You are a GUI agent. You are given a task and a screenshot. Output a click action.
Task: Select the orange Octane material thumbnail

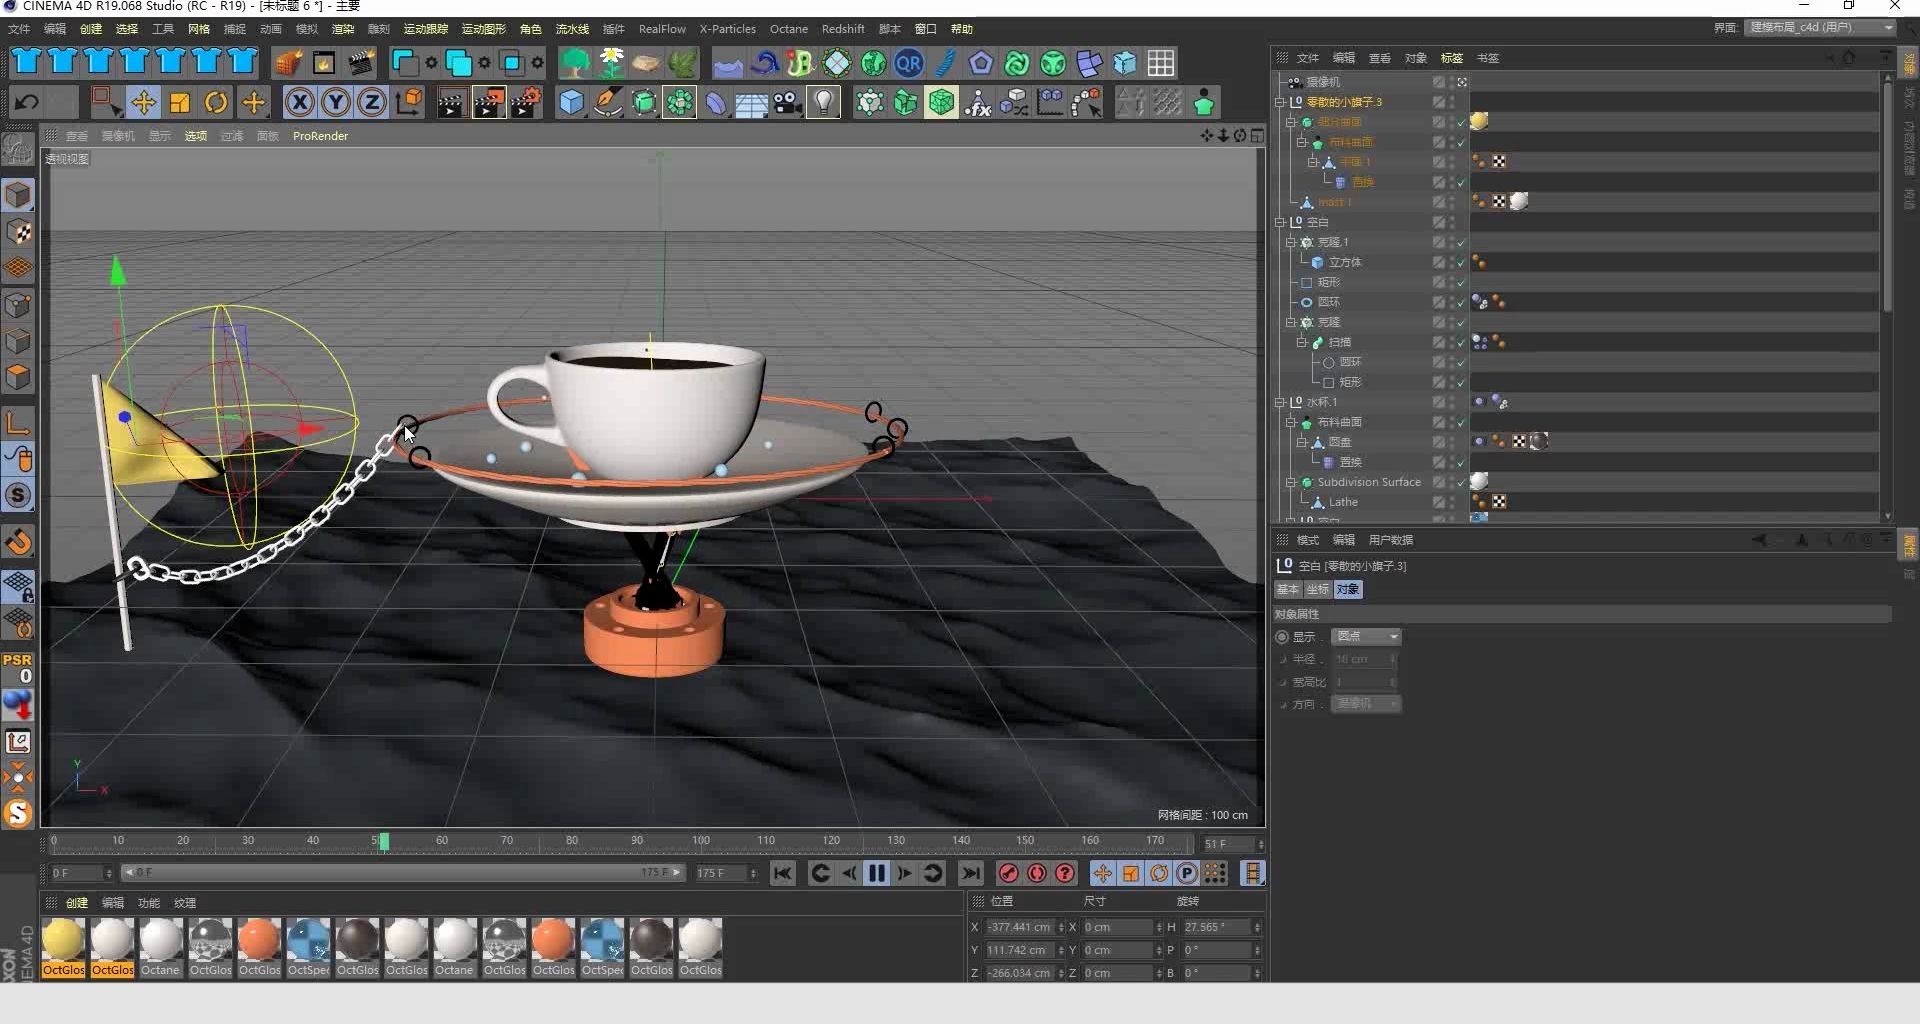pos(260,940)
